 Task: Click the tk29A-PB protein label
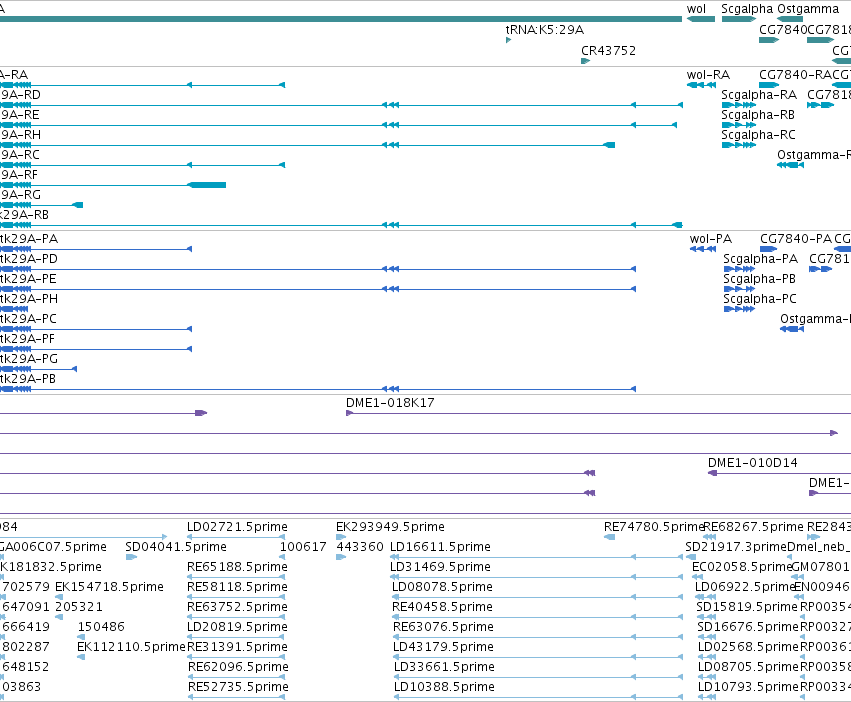pyautogui.click(x=28, y=380)
